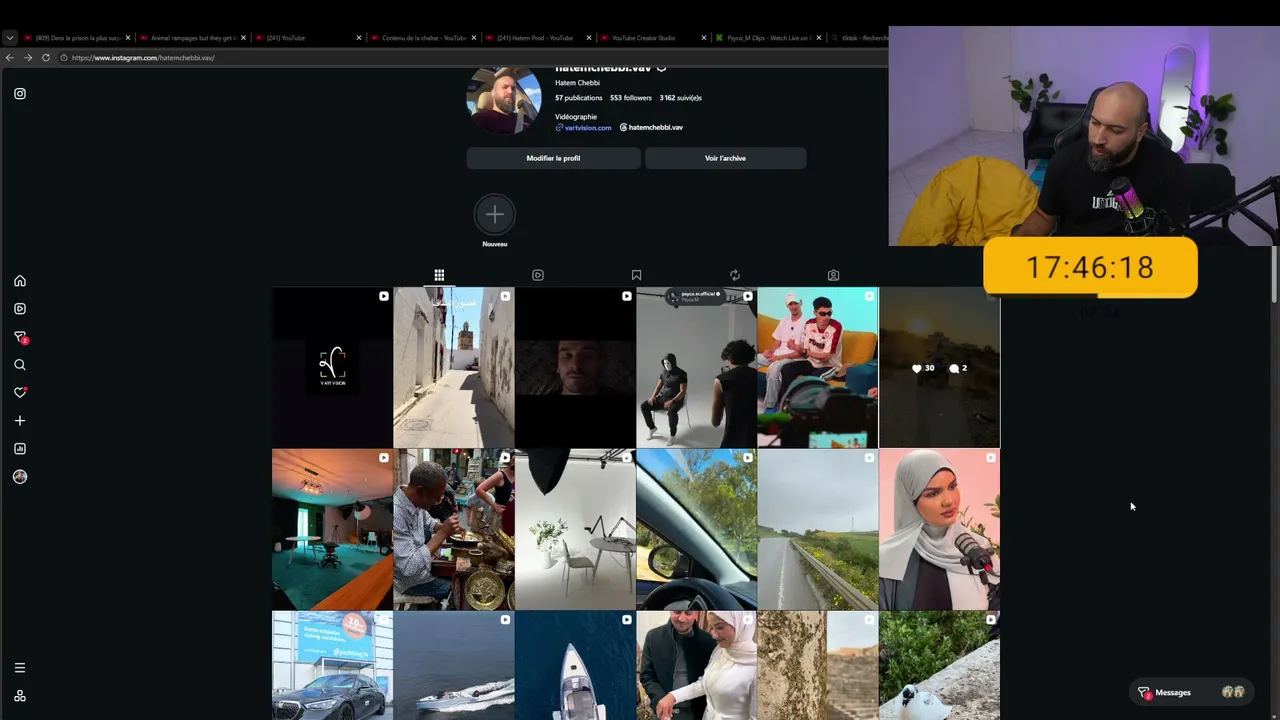The image size is (1280, 720).
Task: Click the address bar URL field
Action: click(470, 58)
